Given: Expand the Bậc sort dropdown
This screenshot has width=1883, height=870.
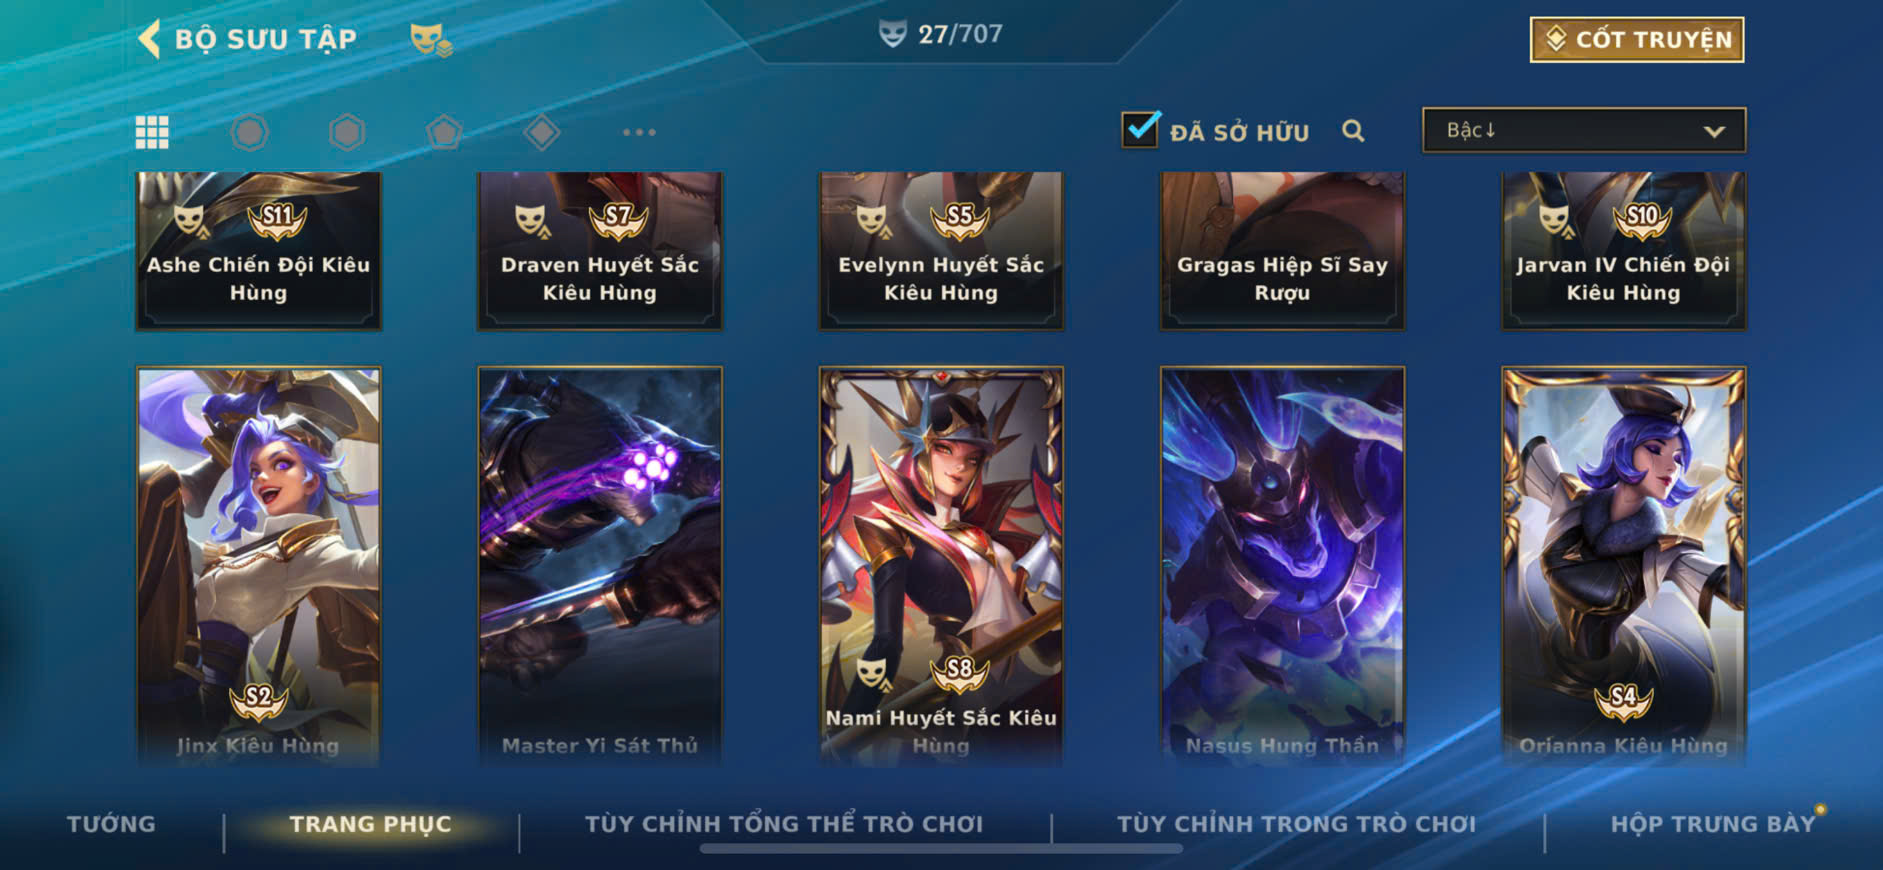Looking at the screenshot, I should 1584,130.
